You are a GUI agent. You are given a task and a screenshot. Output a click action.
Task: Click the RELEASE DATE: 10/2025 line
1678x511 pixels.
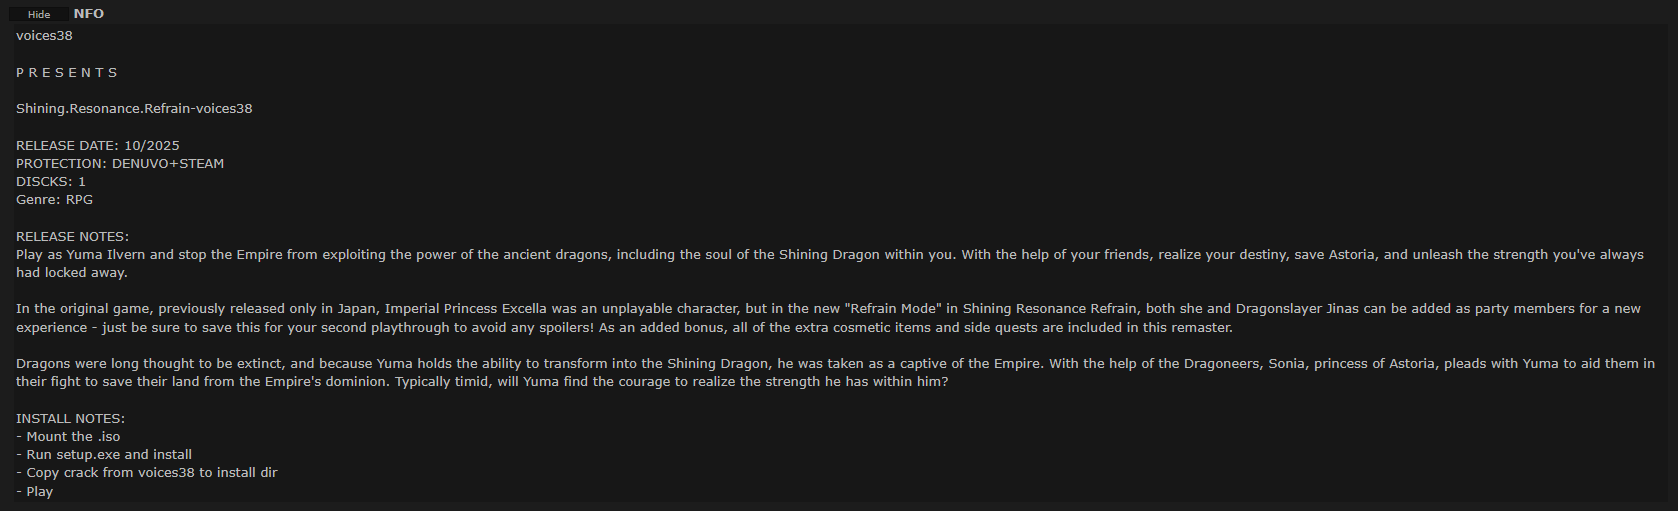(98, 146)
